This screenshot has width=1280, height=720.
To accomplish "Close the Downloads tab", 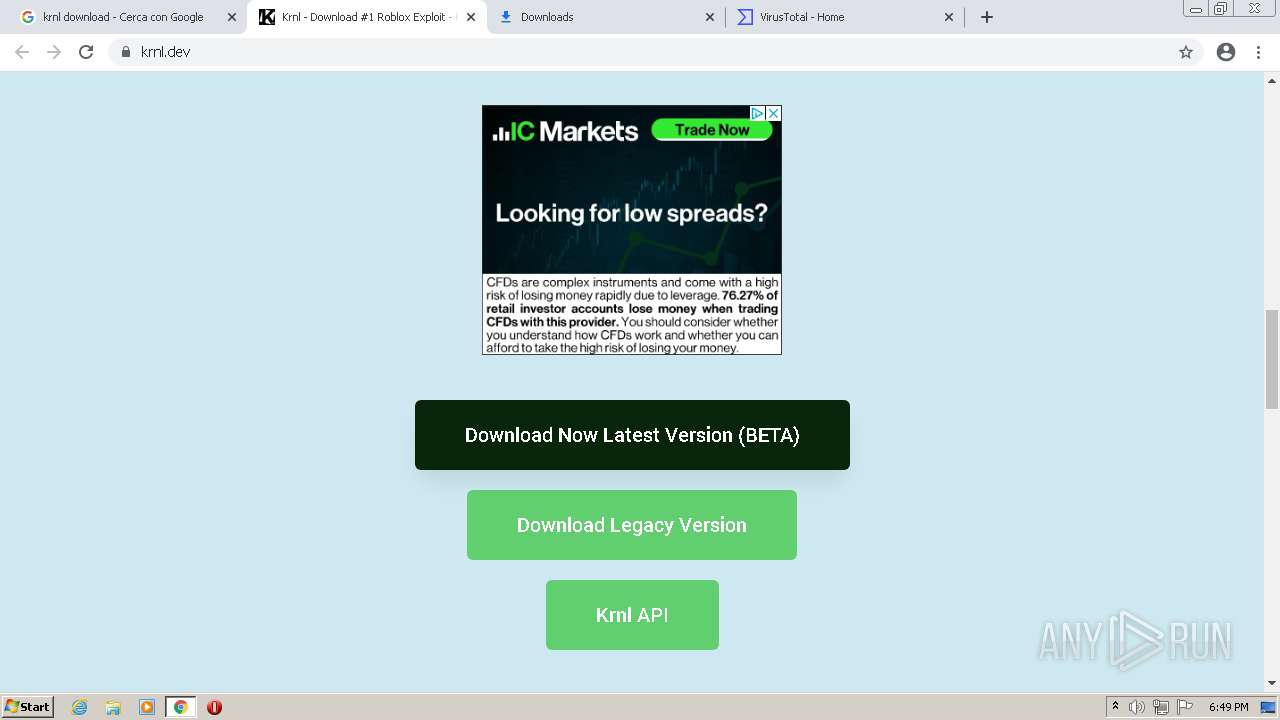I will (710, 17).
